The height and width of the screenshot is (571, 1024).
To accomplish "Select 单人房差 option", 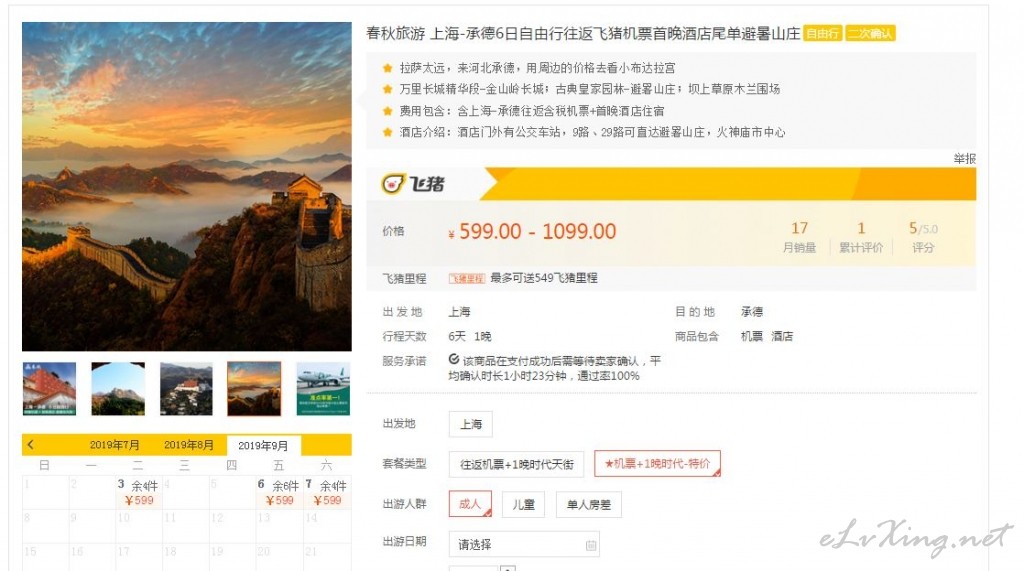I will pos(588,505).
